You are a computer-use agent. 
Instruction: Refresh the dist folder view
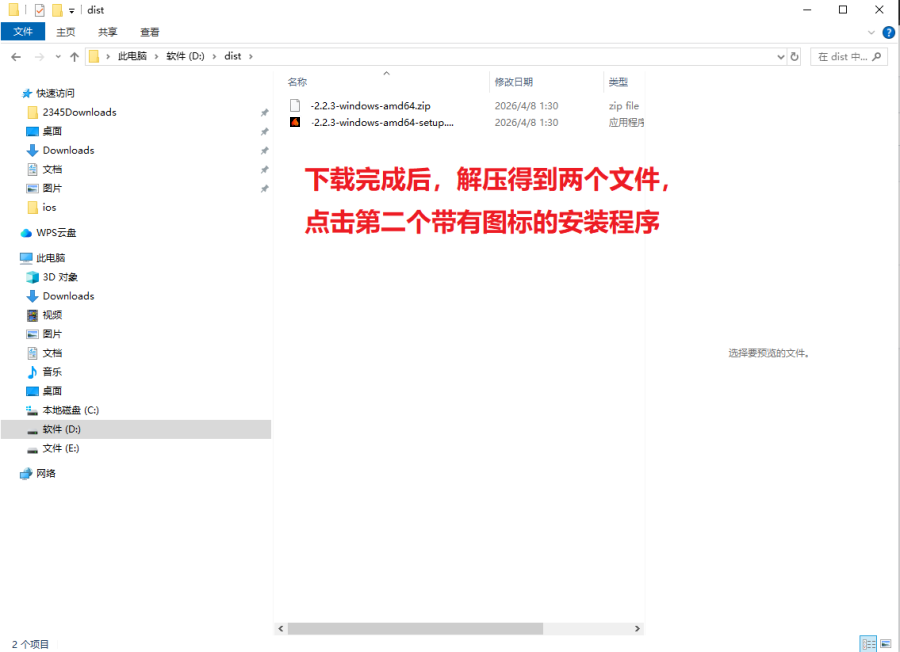794,57
